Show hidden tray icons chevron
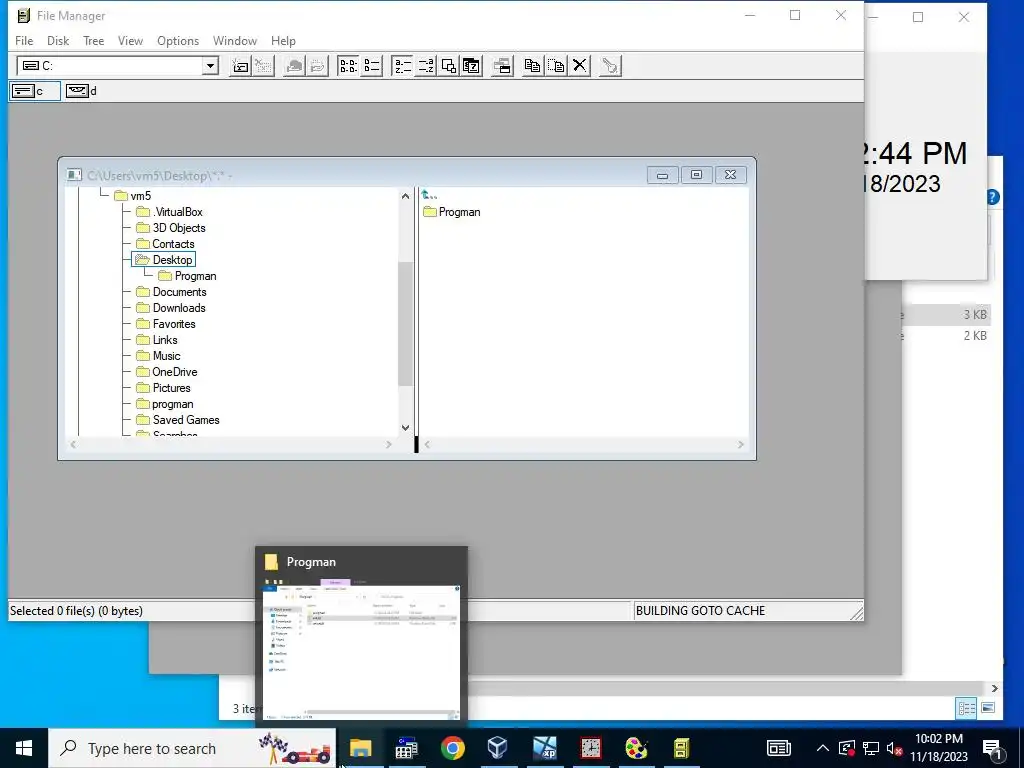The image size is (1024, 768). tap(823, 748)
